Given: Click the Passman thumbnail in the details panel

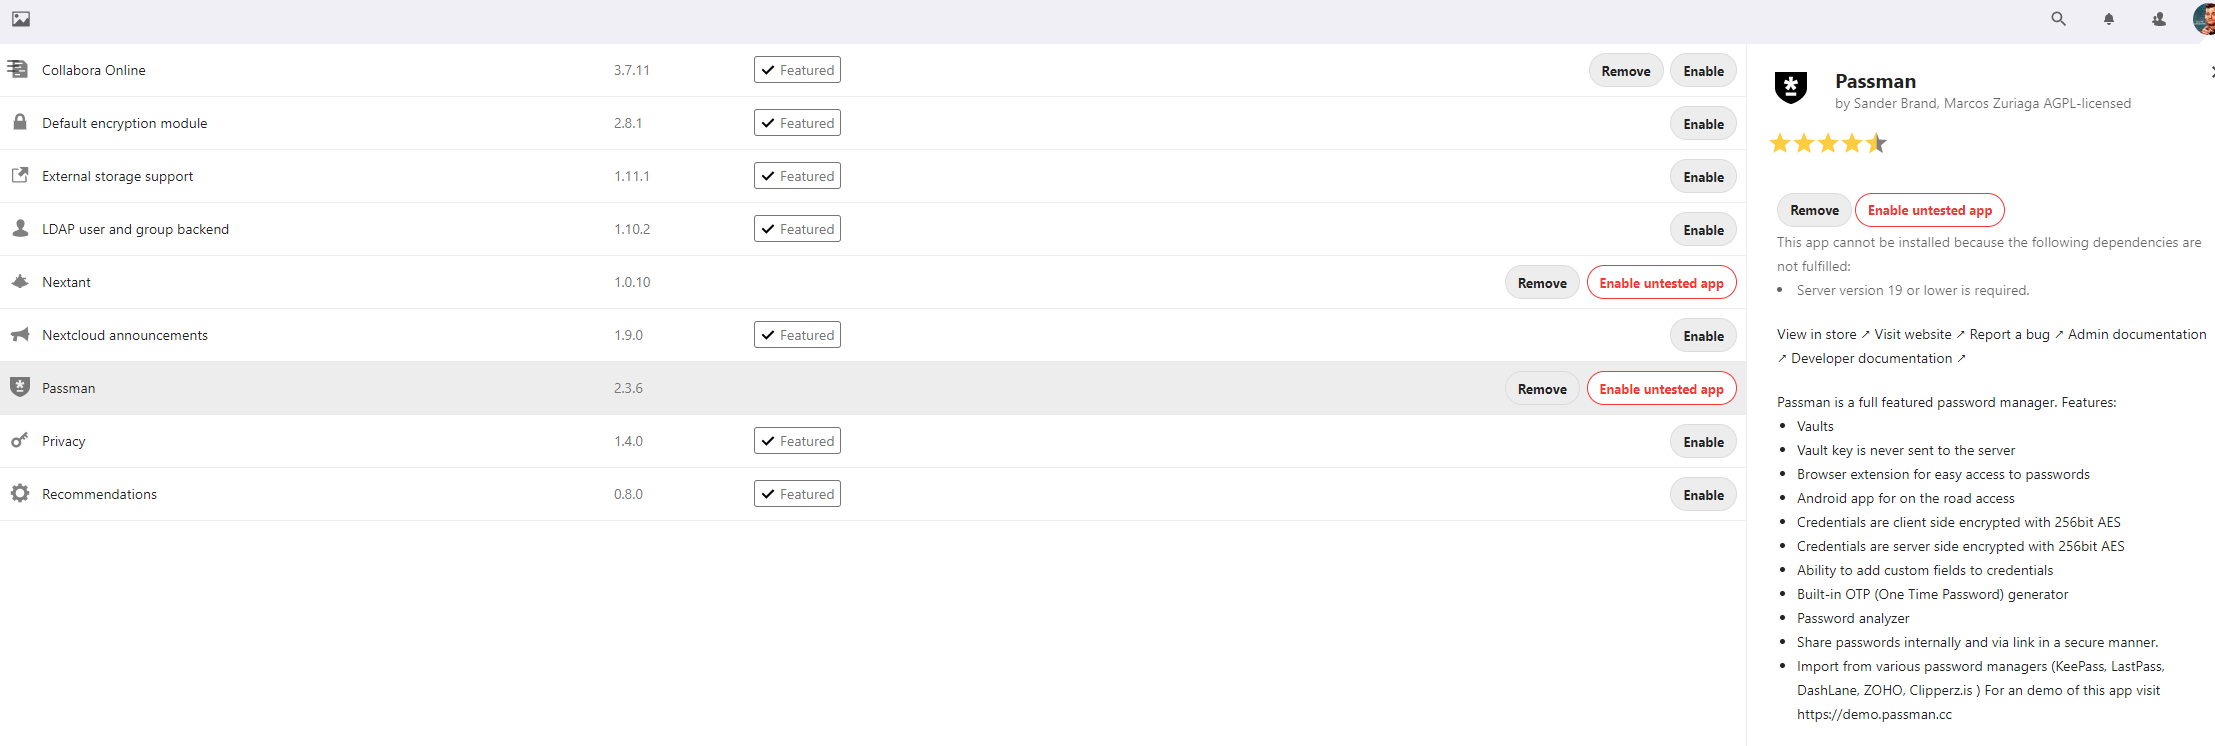Looking at the screenshot, I should [1790, 89].
